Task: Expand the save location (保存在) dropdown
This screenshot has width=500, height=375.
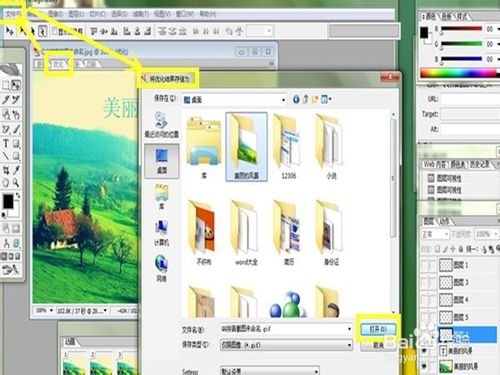Action: [283, 100]
